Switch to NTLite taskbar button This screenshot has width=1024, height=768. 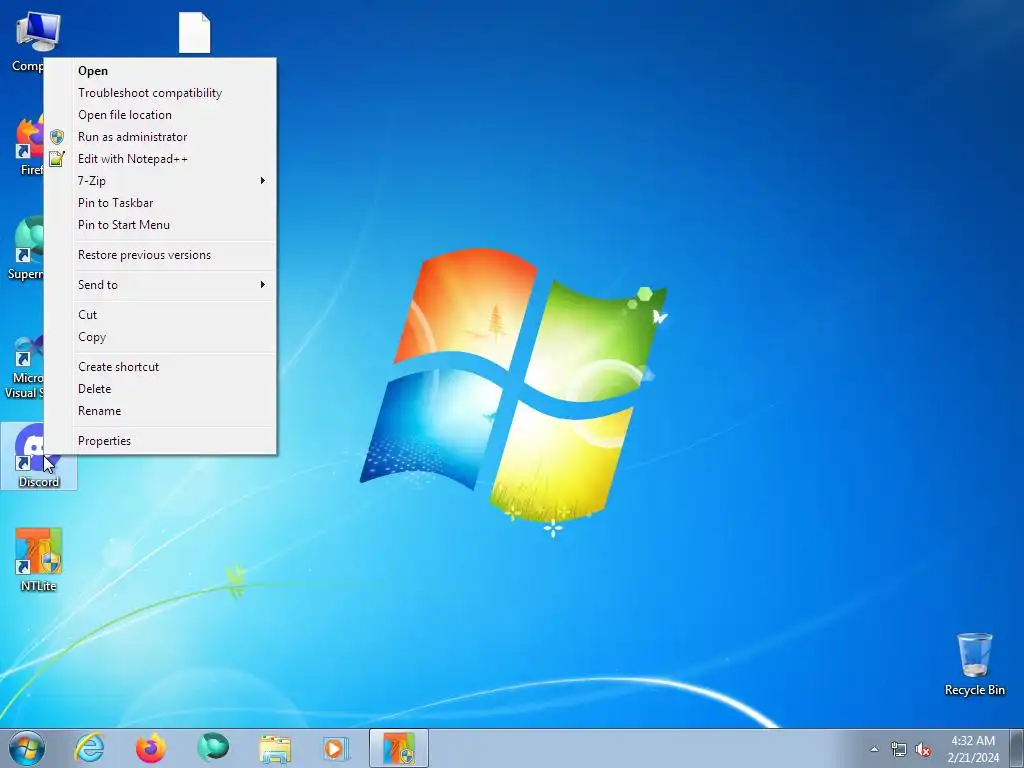pyautogui.click(x=399, y=748)
